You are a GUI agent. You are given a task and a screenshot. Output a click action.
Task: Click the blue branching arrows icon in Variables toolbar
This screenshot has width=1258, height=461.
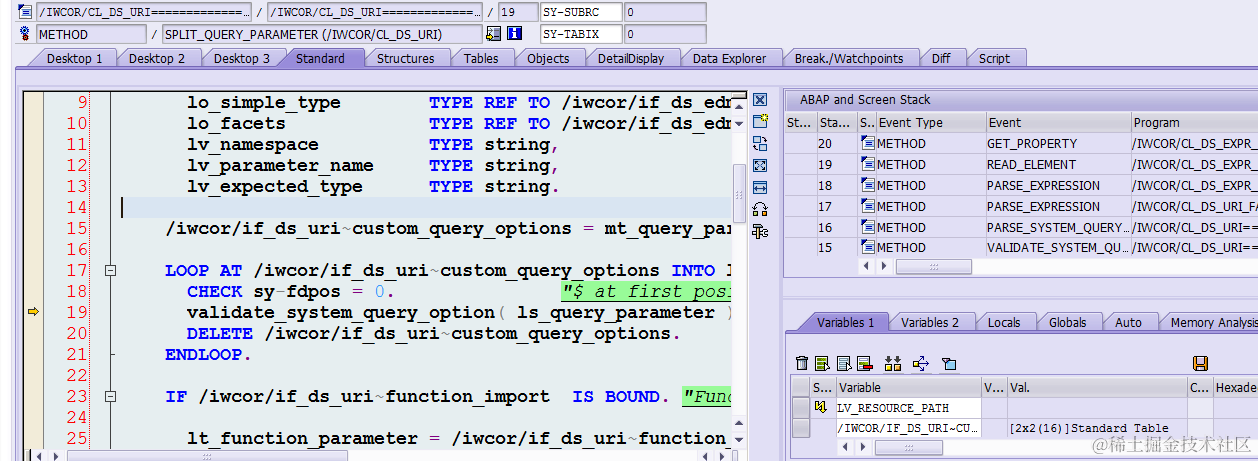pos(921,363)
